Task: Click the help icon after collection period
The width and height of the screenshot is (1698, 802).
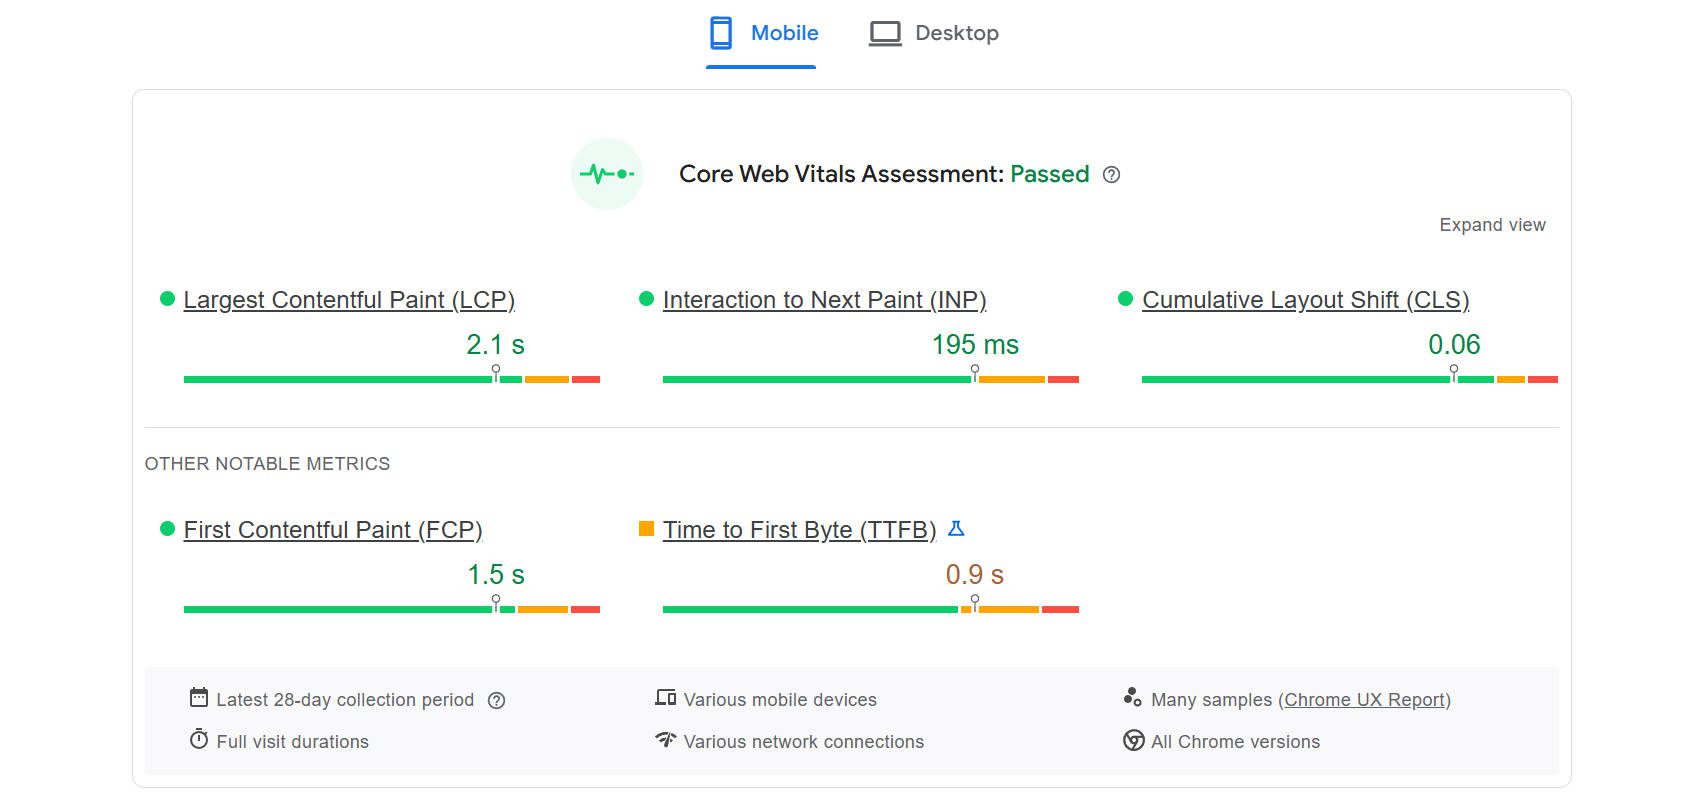Action: pyautogui.click(x=496, y=701)
